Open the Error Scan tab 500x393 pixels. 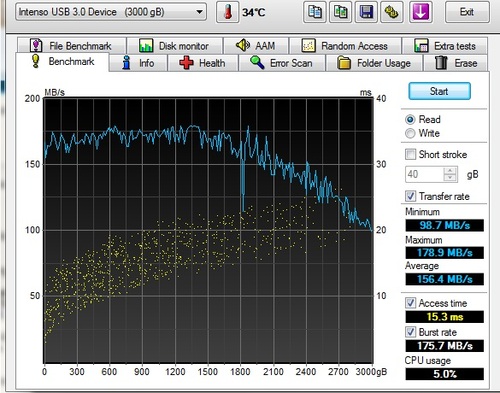[282, 63]
